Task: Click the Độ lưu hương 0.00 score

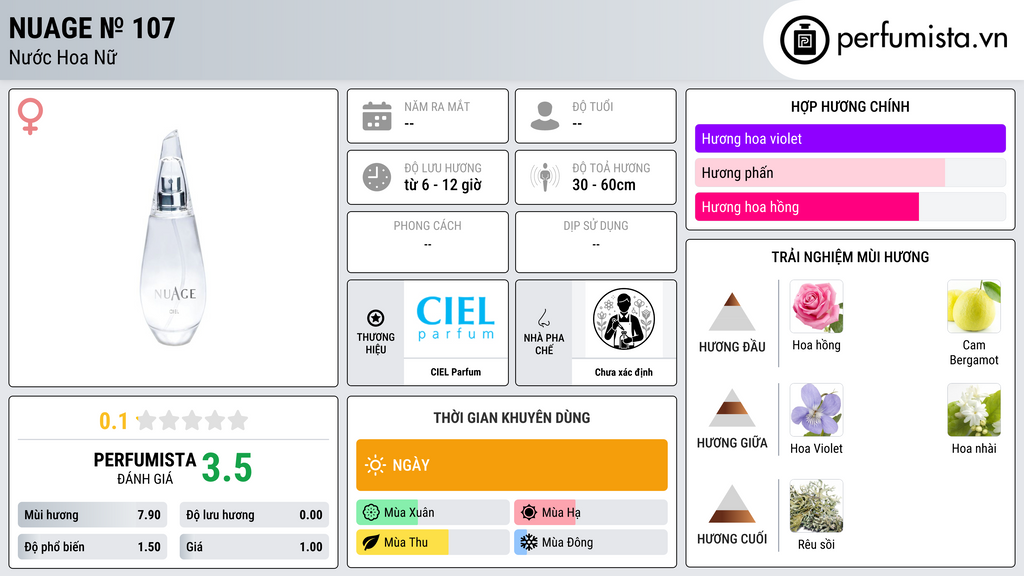Action: coord(254,515)
